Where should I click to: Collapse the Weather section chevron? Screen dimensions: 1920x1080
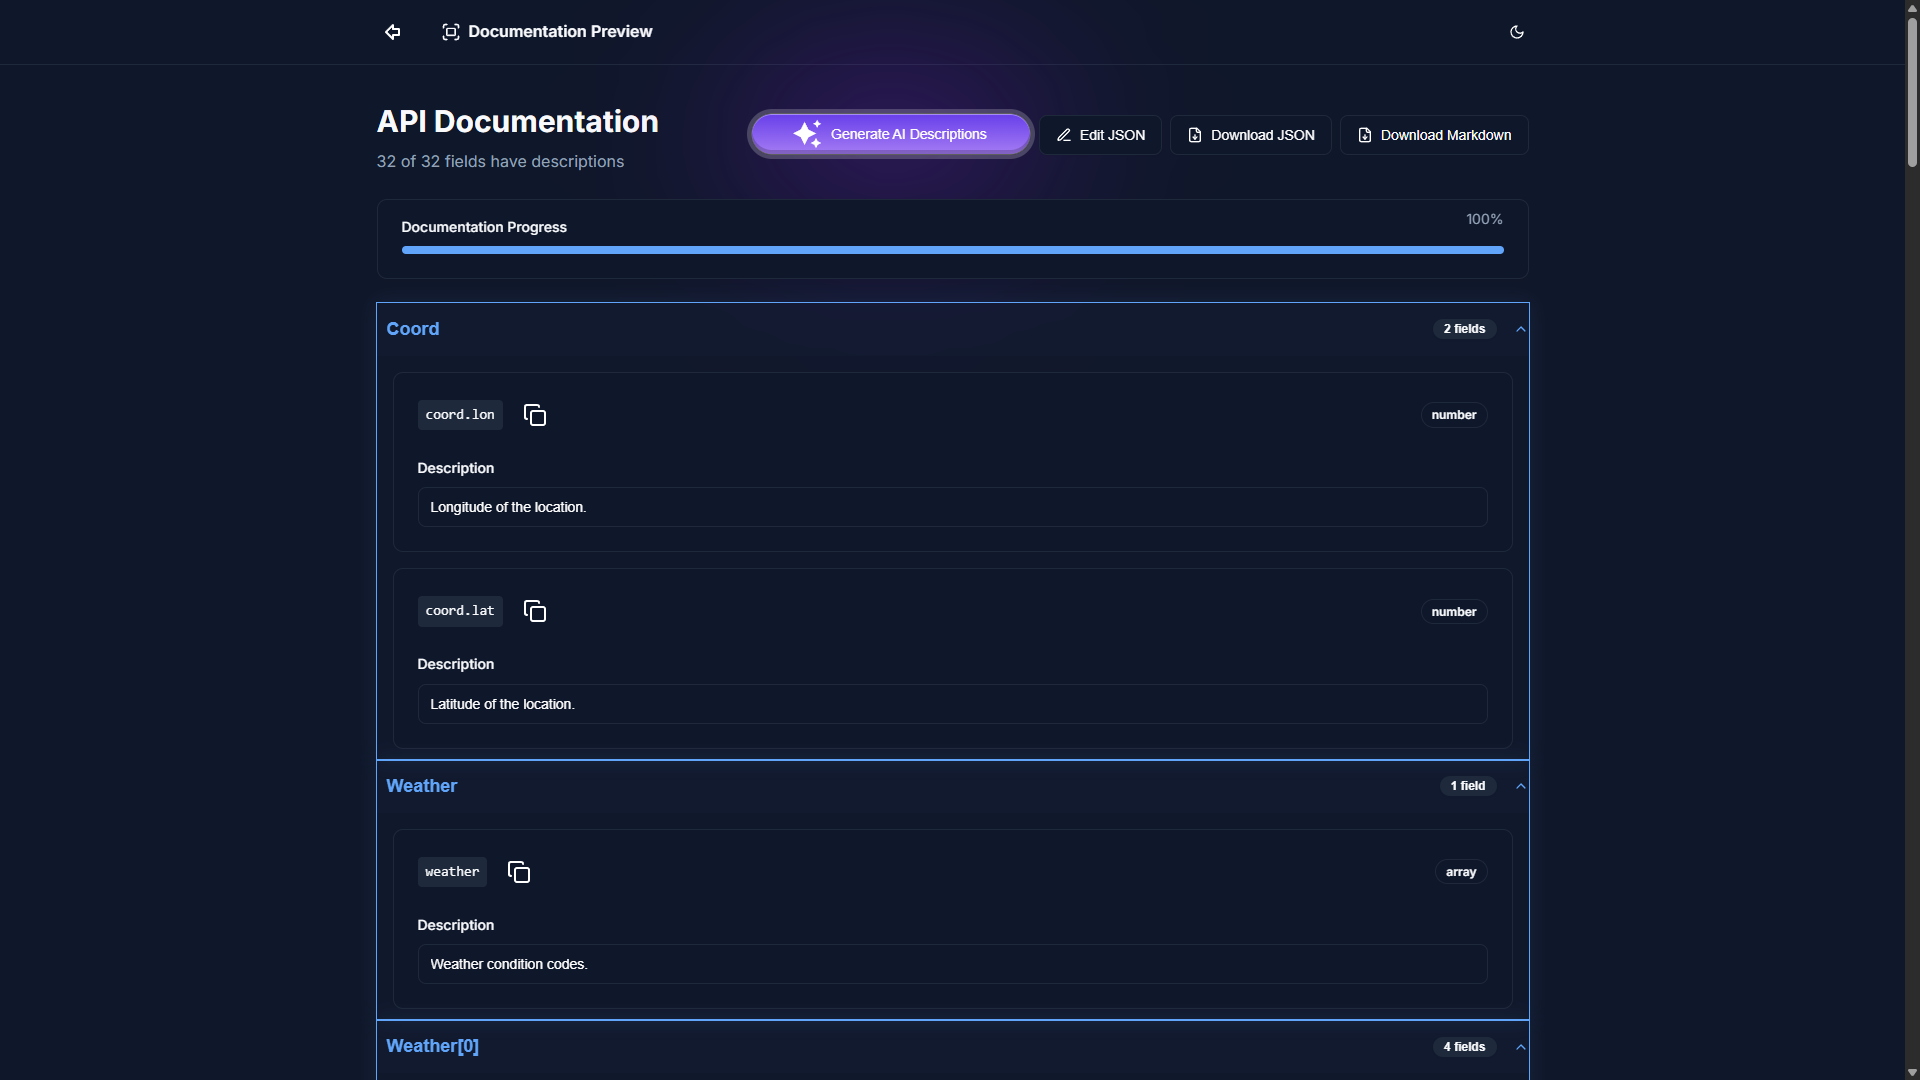tap(1520, 786)
